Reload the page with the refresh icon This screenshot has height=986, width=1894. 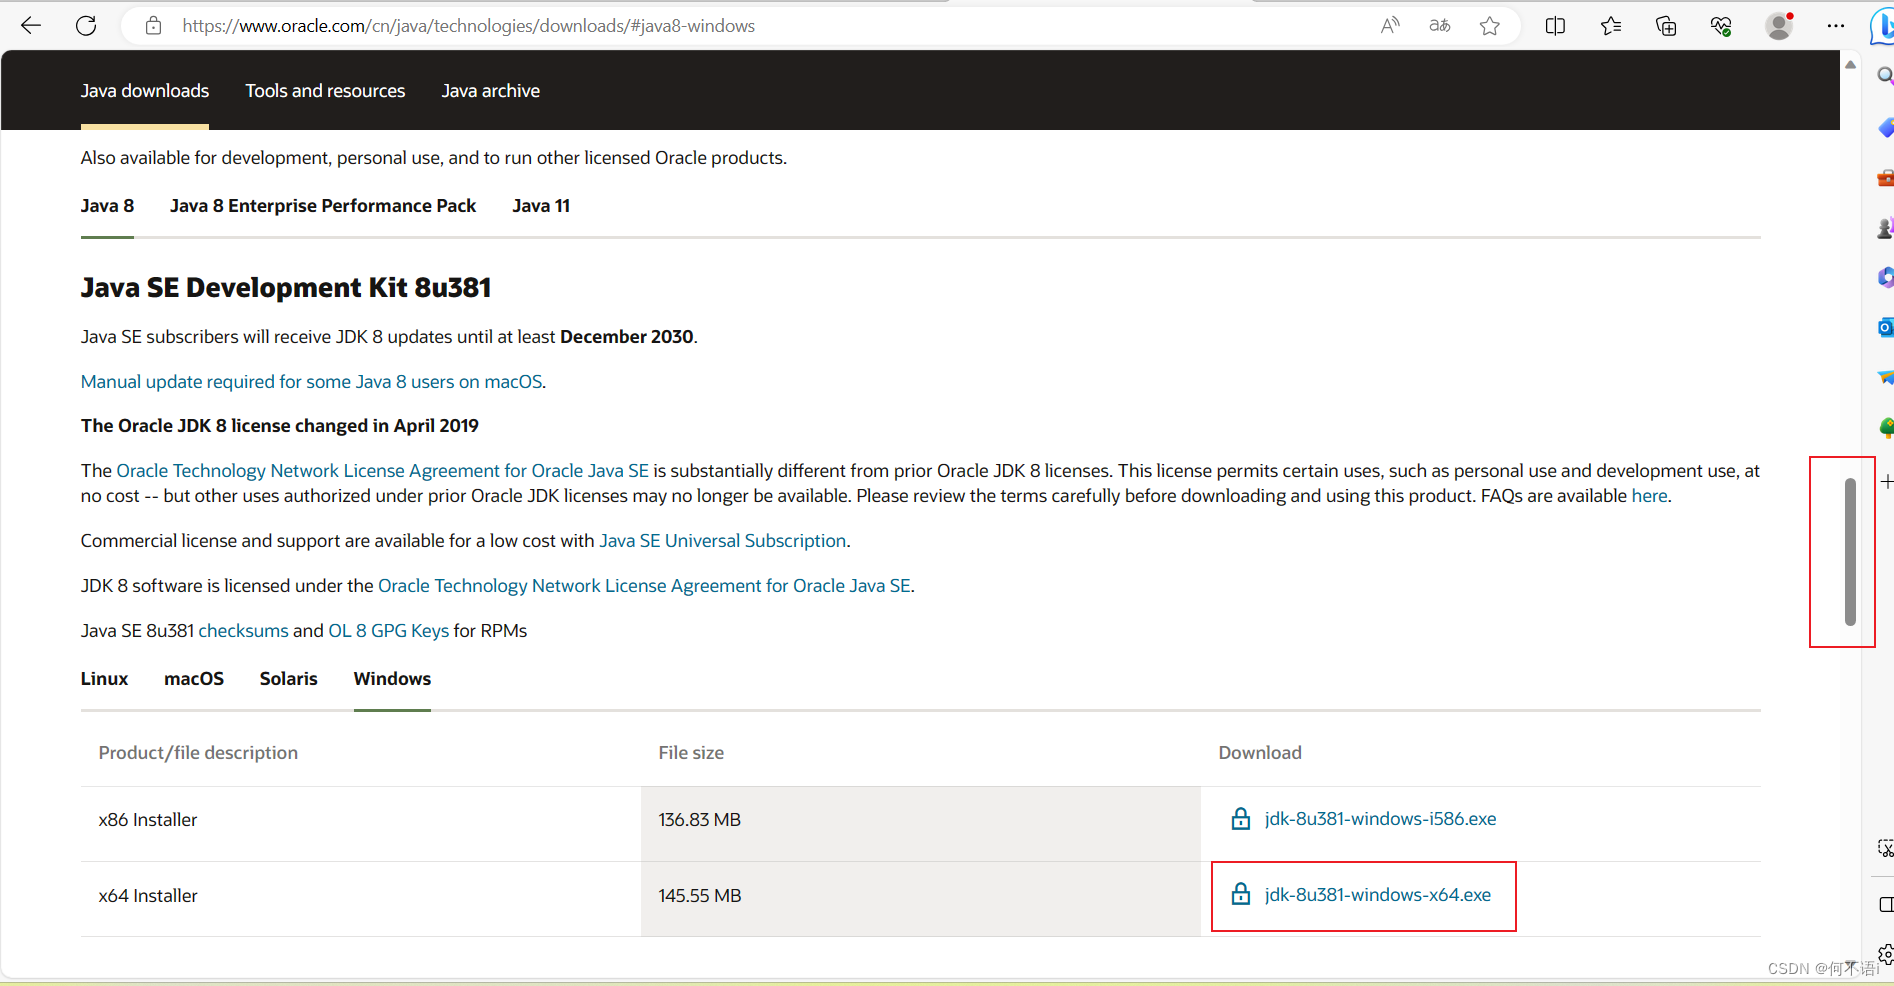click(x=86, y=26)
